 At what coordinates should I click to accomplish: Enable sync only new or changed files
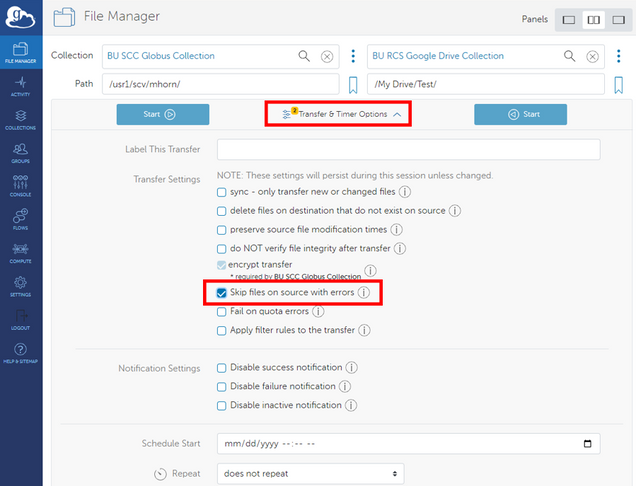(221, 192)
